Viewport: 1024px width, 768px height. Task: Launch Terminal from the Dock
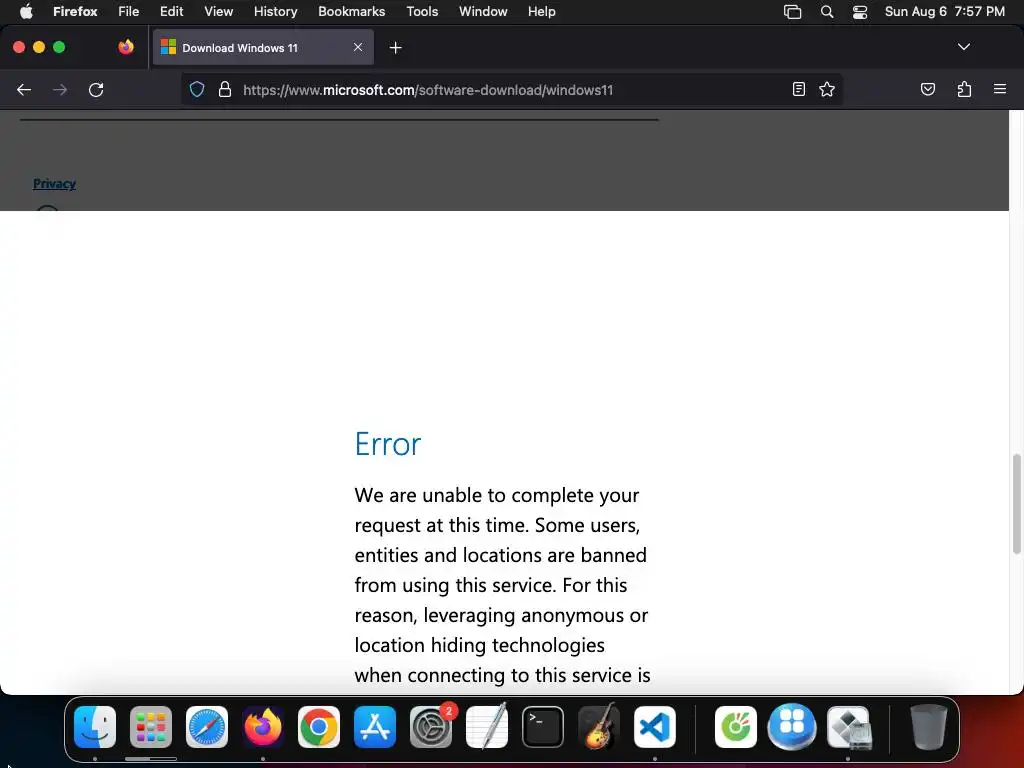(x=543, y=727)
